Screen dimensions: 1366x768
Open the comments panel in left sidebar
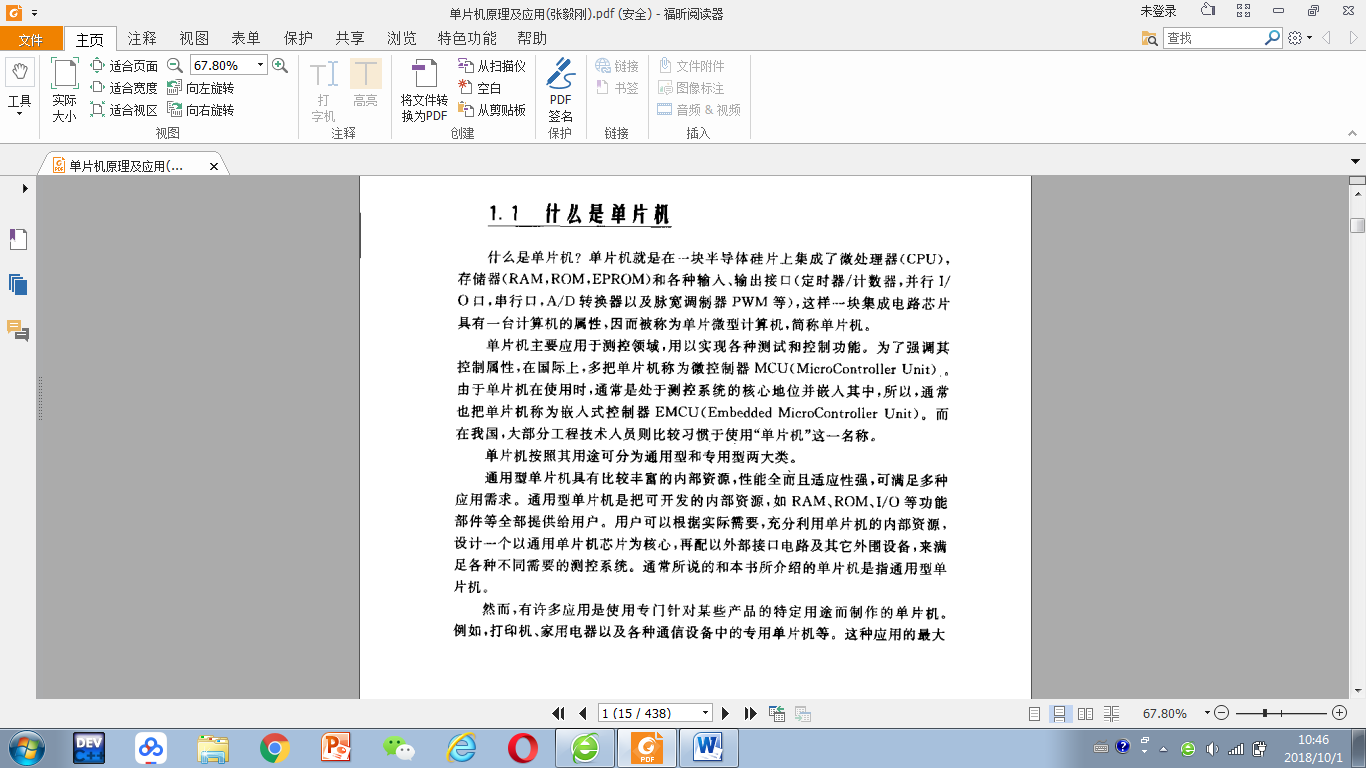(18, 330)
